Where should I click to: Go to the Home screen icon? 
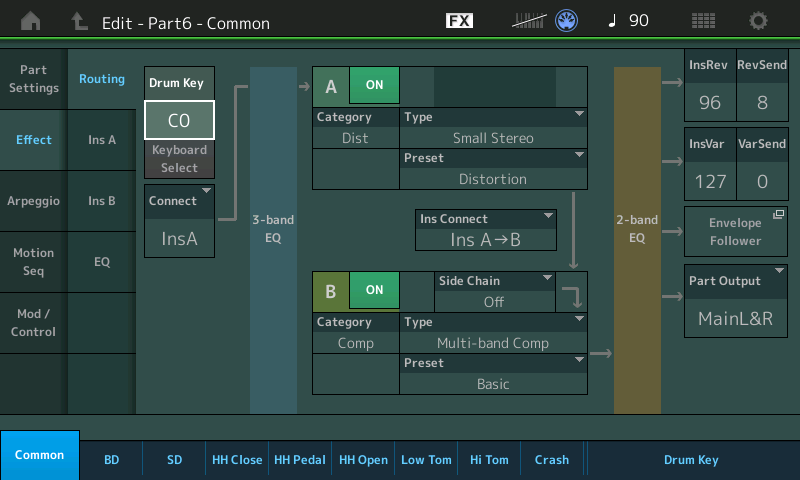31,20
